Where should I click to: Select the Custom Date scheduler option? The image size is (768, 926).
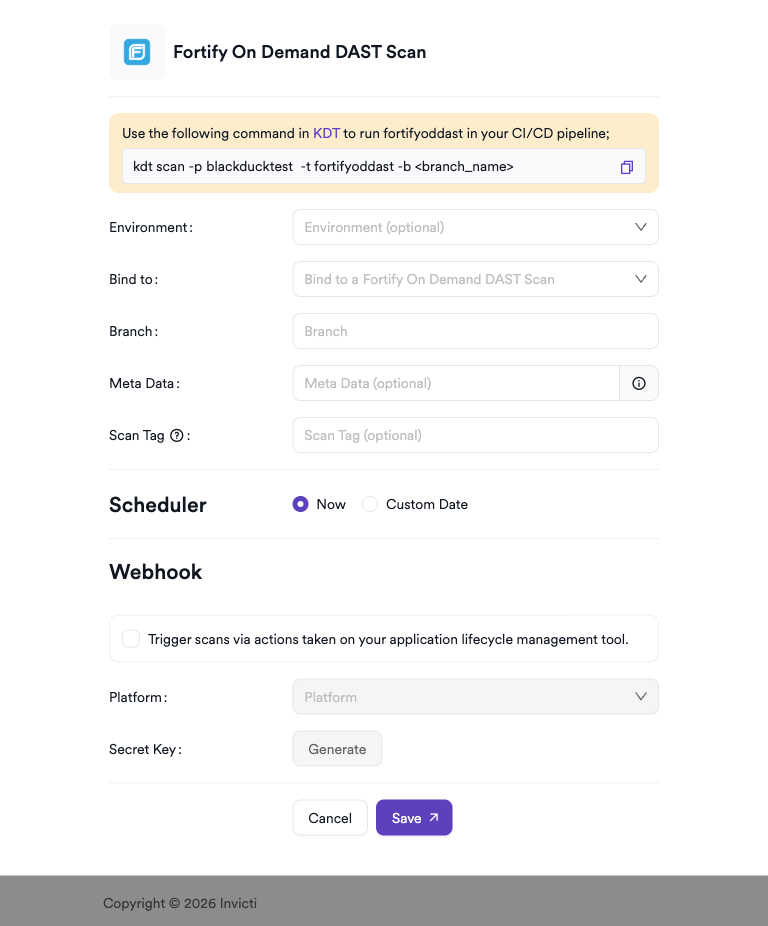370,504
